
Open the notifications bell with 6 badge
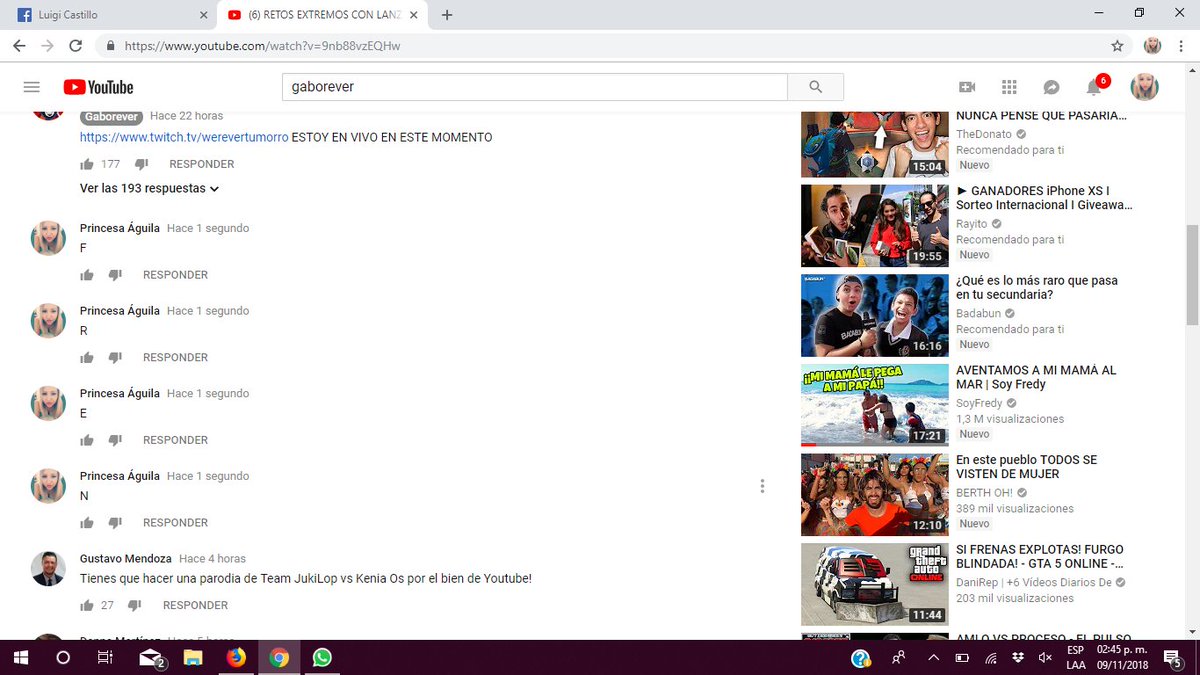1094,87
